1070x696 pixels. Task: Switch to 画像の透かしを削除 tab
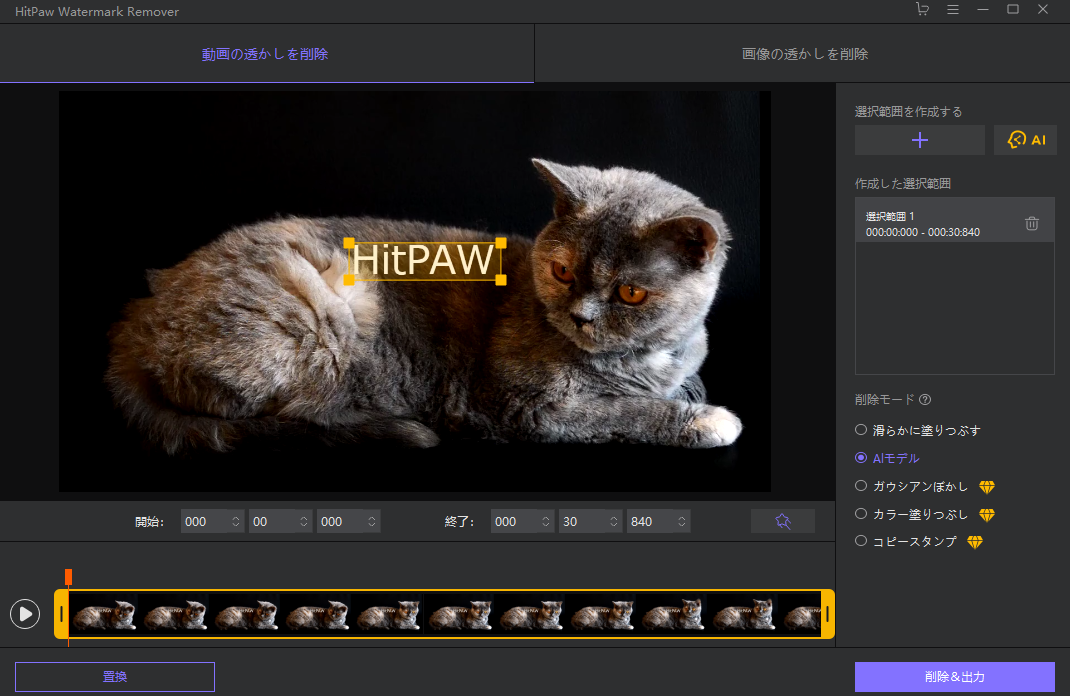point(804,54)
